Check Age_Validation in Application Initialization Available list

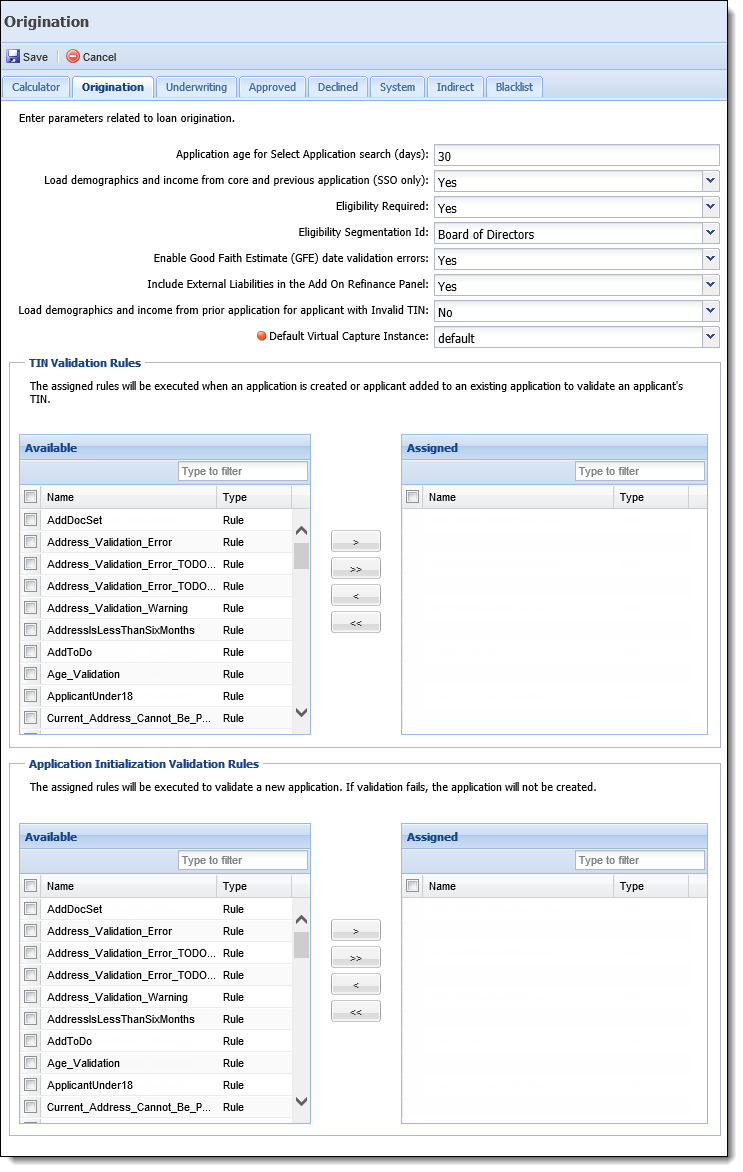tap(31, 1063)
